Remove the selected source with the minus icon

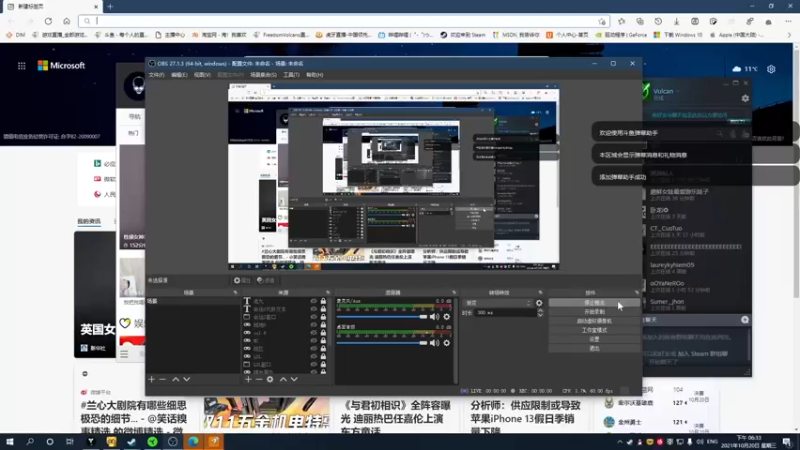click(259, 379)
